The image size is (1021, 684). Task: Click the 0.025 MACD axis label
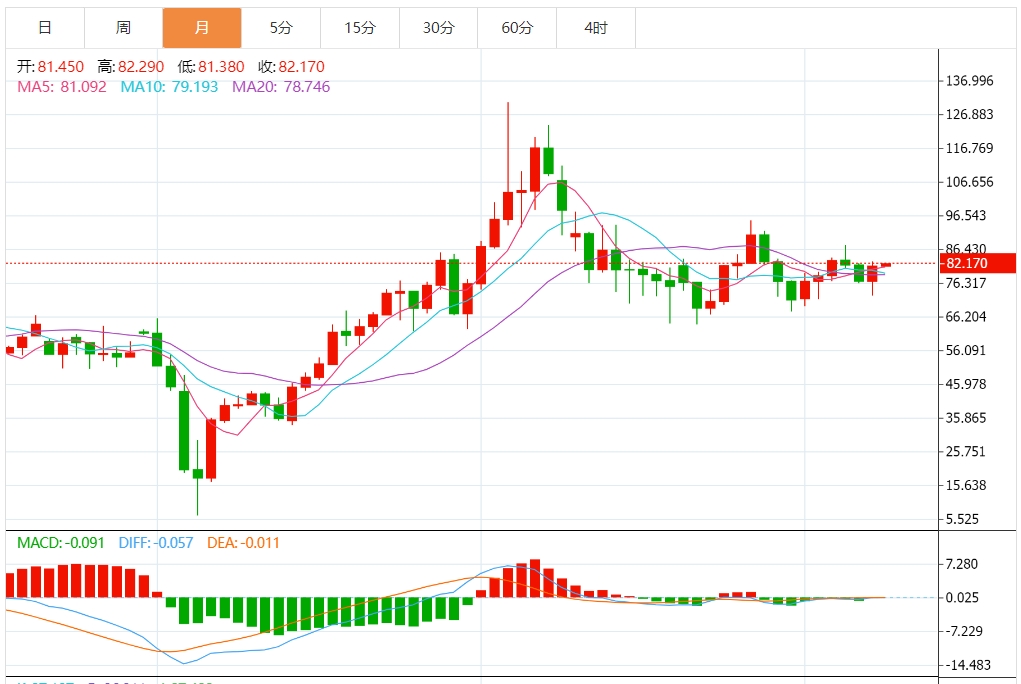point(962,598)
